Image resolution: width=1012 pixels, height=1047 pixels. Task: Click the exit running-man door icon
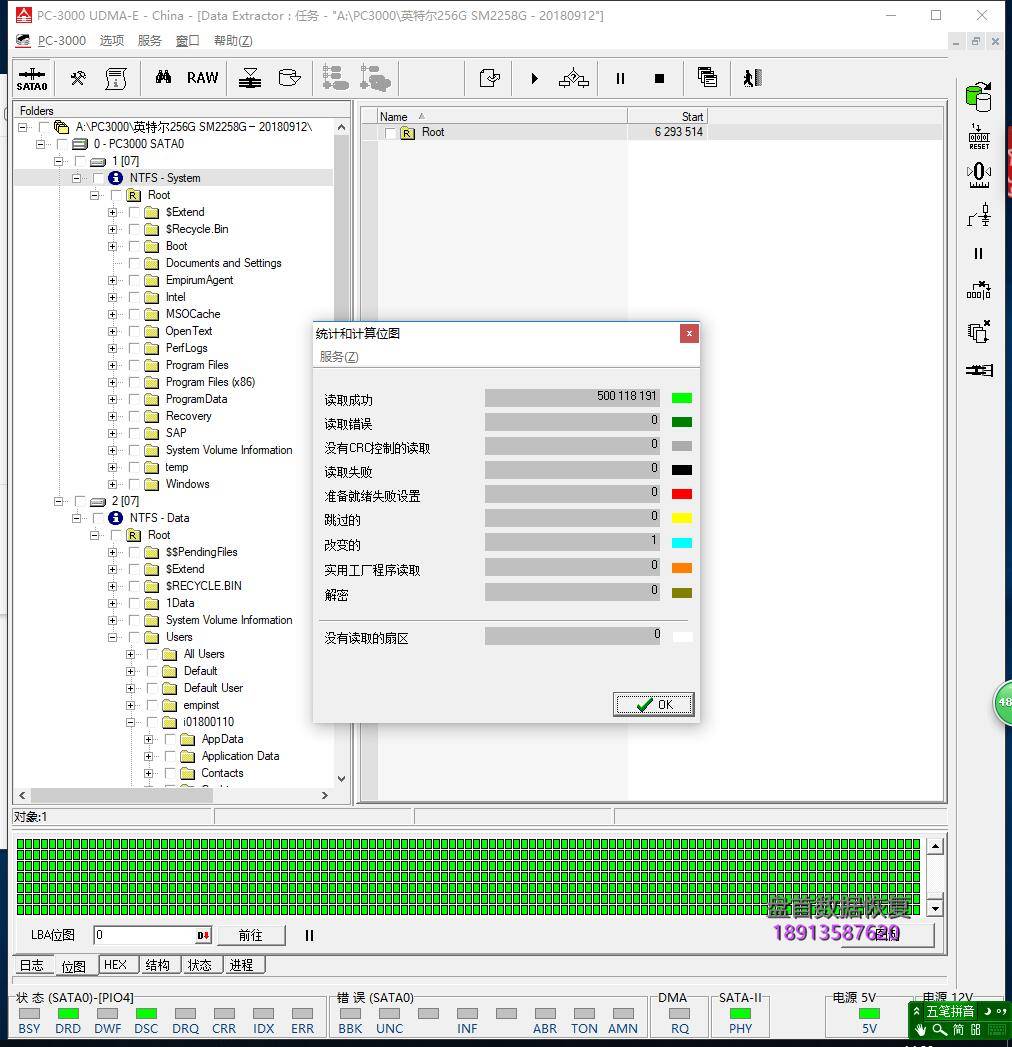pyautogui.click(x=752, y=78)
